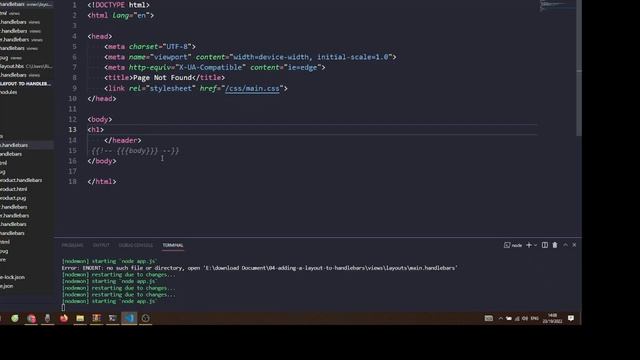The height and width of the screenshot is (360, 640).
Task: Open terminal launch profile dropdown arrow
Action: [536, 245]
